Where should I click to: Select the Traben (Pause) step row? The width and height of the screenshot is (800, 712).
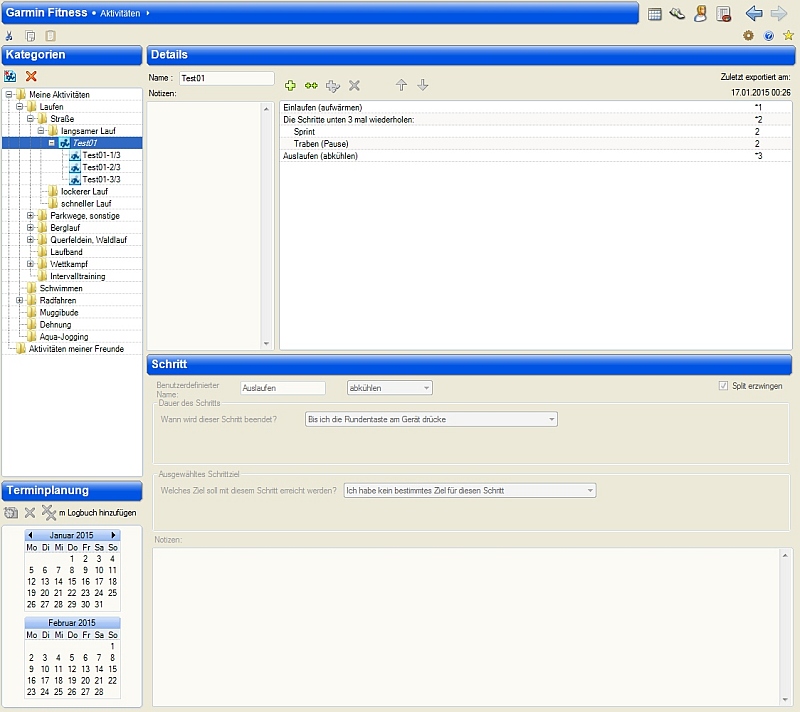[x=321, y=144]
